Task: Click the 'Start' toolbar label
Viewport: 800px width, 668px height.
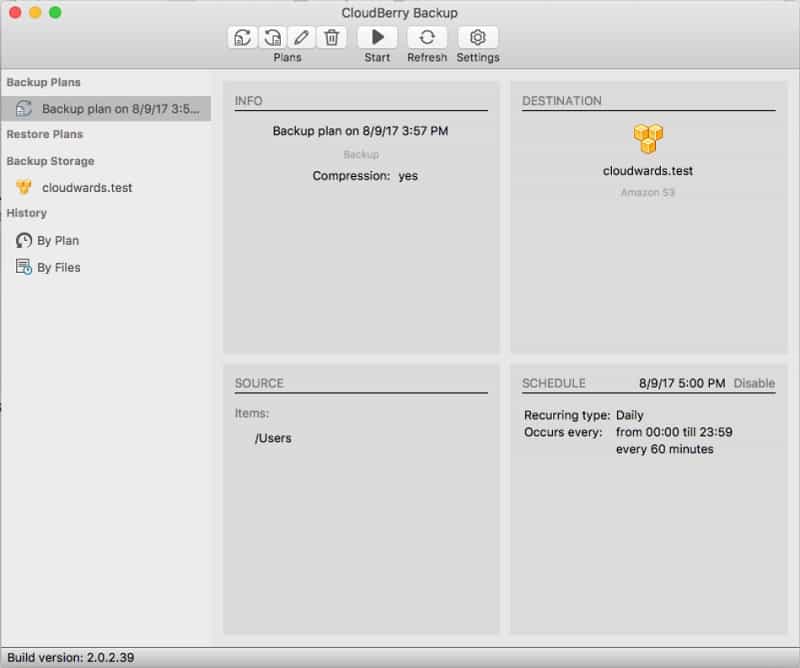Action: (377, 58)
